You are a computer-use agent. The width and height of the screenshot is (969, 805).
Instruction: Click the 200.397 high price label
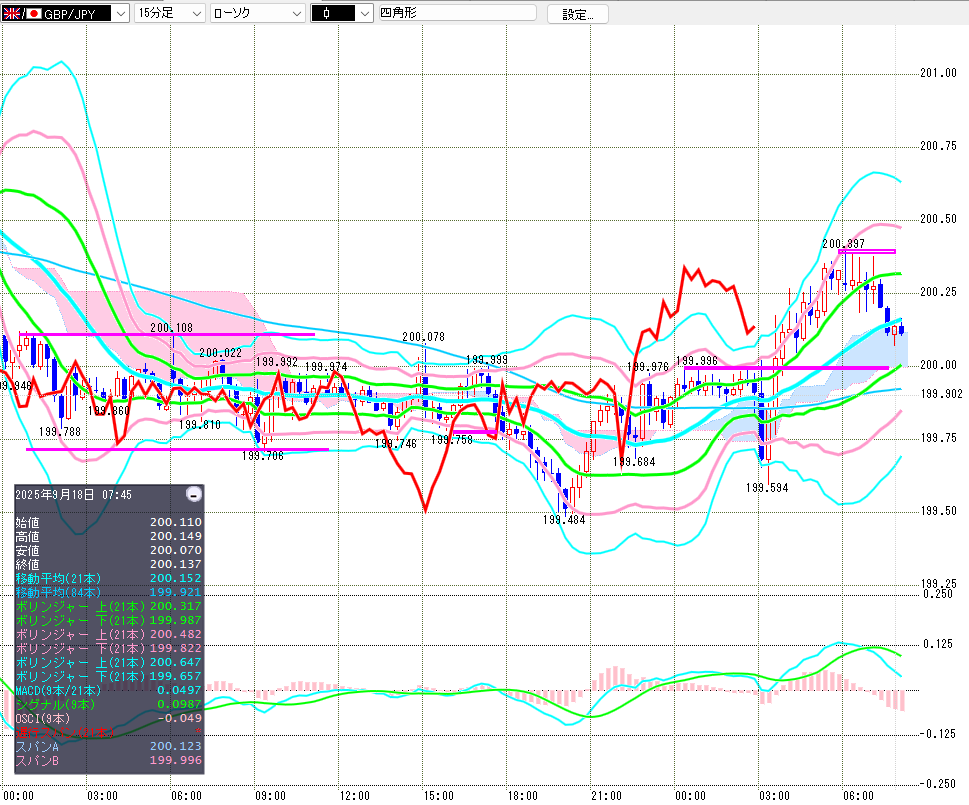843,243
